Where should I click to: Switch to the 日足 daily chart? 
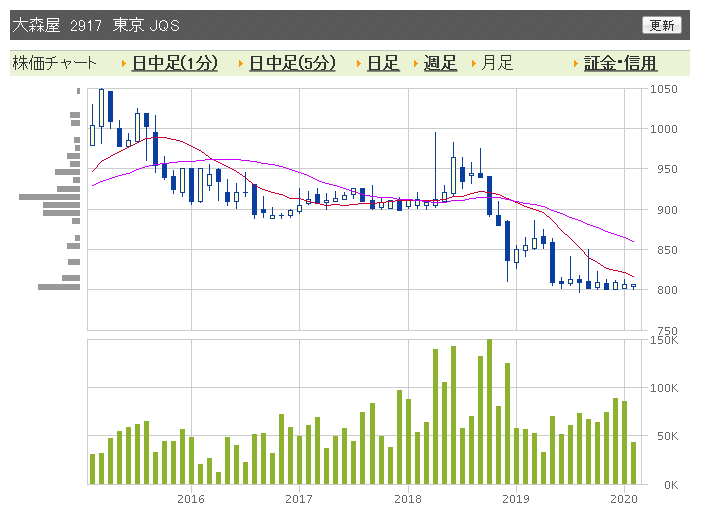point(382,63)
